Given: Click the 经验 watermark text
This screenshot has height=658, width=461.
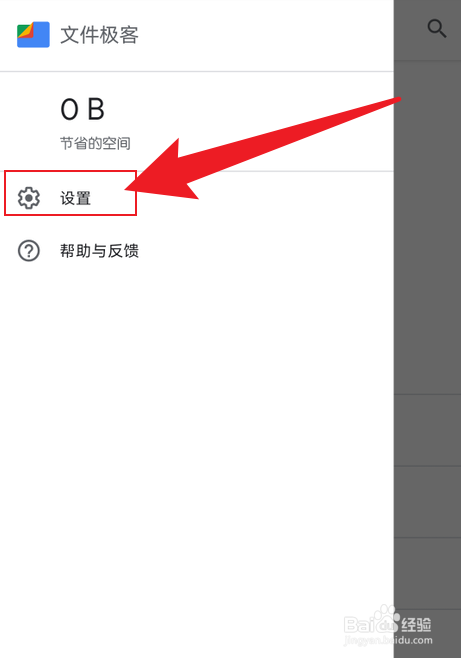Looking at the screenshot, I should tap(416, 624).
